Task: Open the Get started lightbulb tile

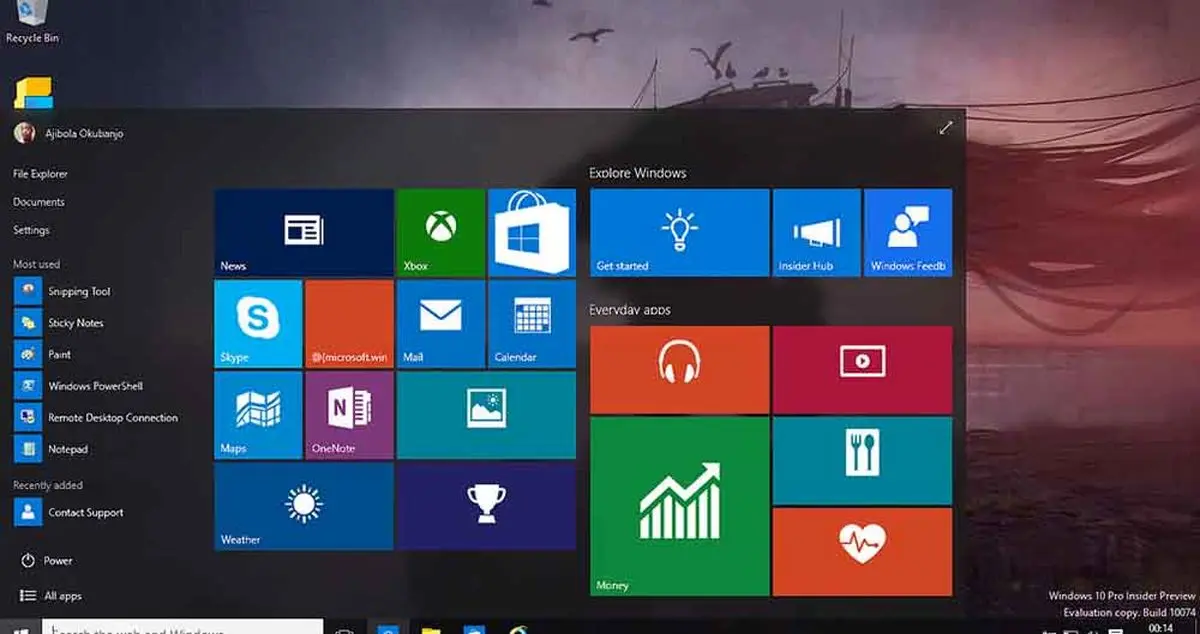Action: click(x=679, y=232)
